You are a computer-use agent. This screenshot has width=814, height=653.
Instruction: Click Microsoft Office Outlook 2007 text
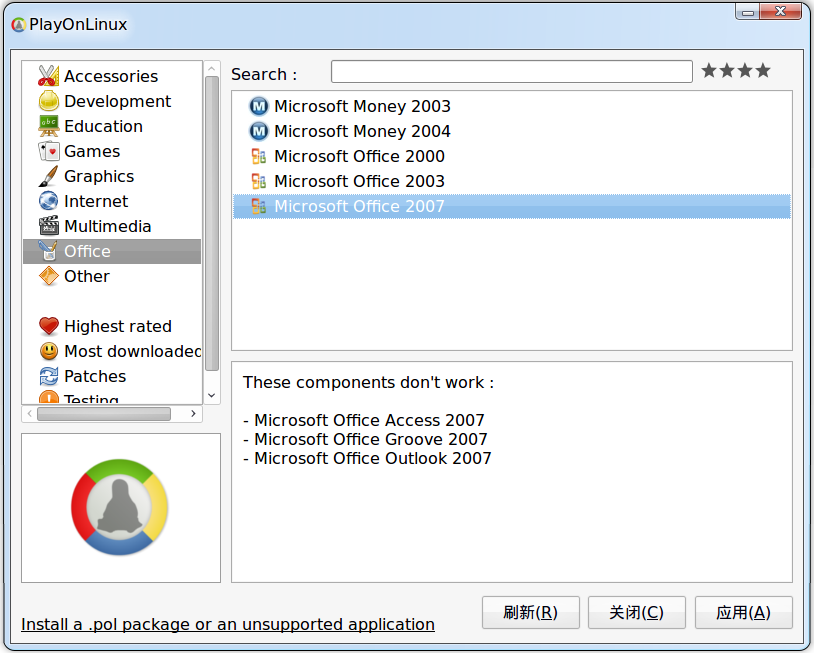(x=373, y=458)
